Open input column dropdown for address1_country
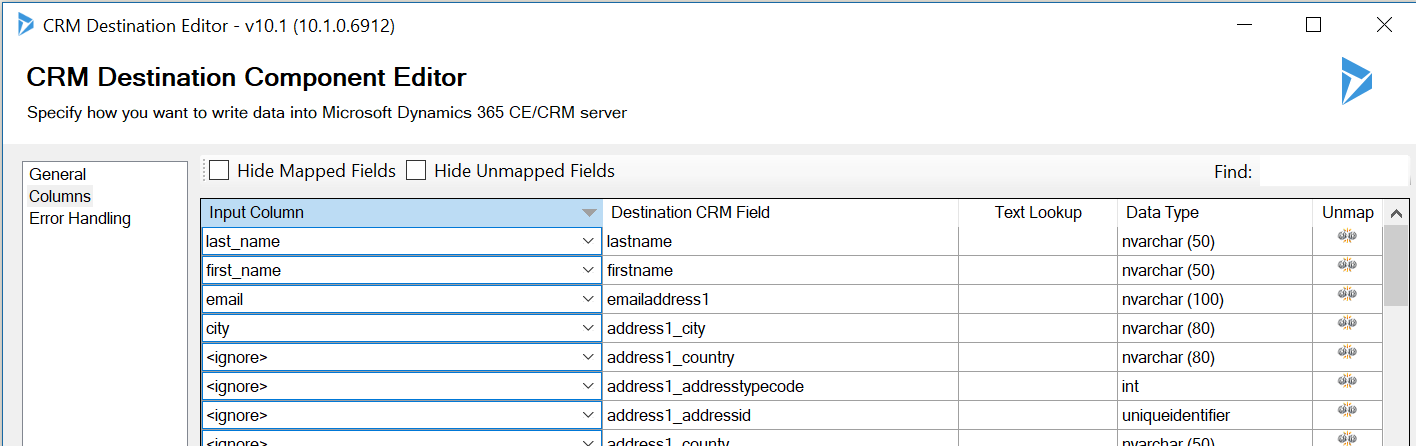 tap(587, 357)
